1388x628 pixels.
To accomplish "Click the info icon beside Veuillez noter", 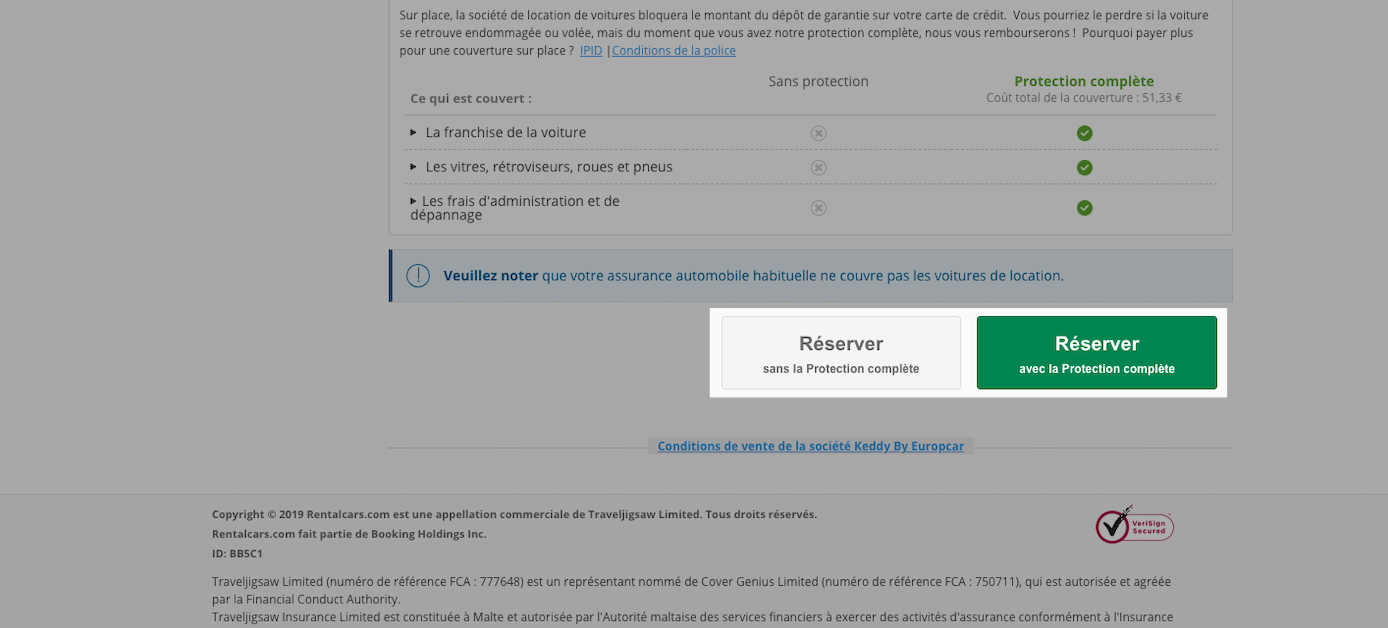I will click(418, 275).
